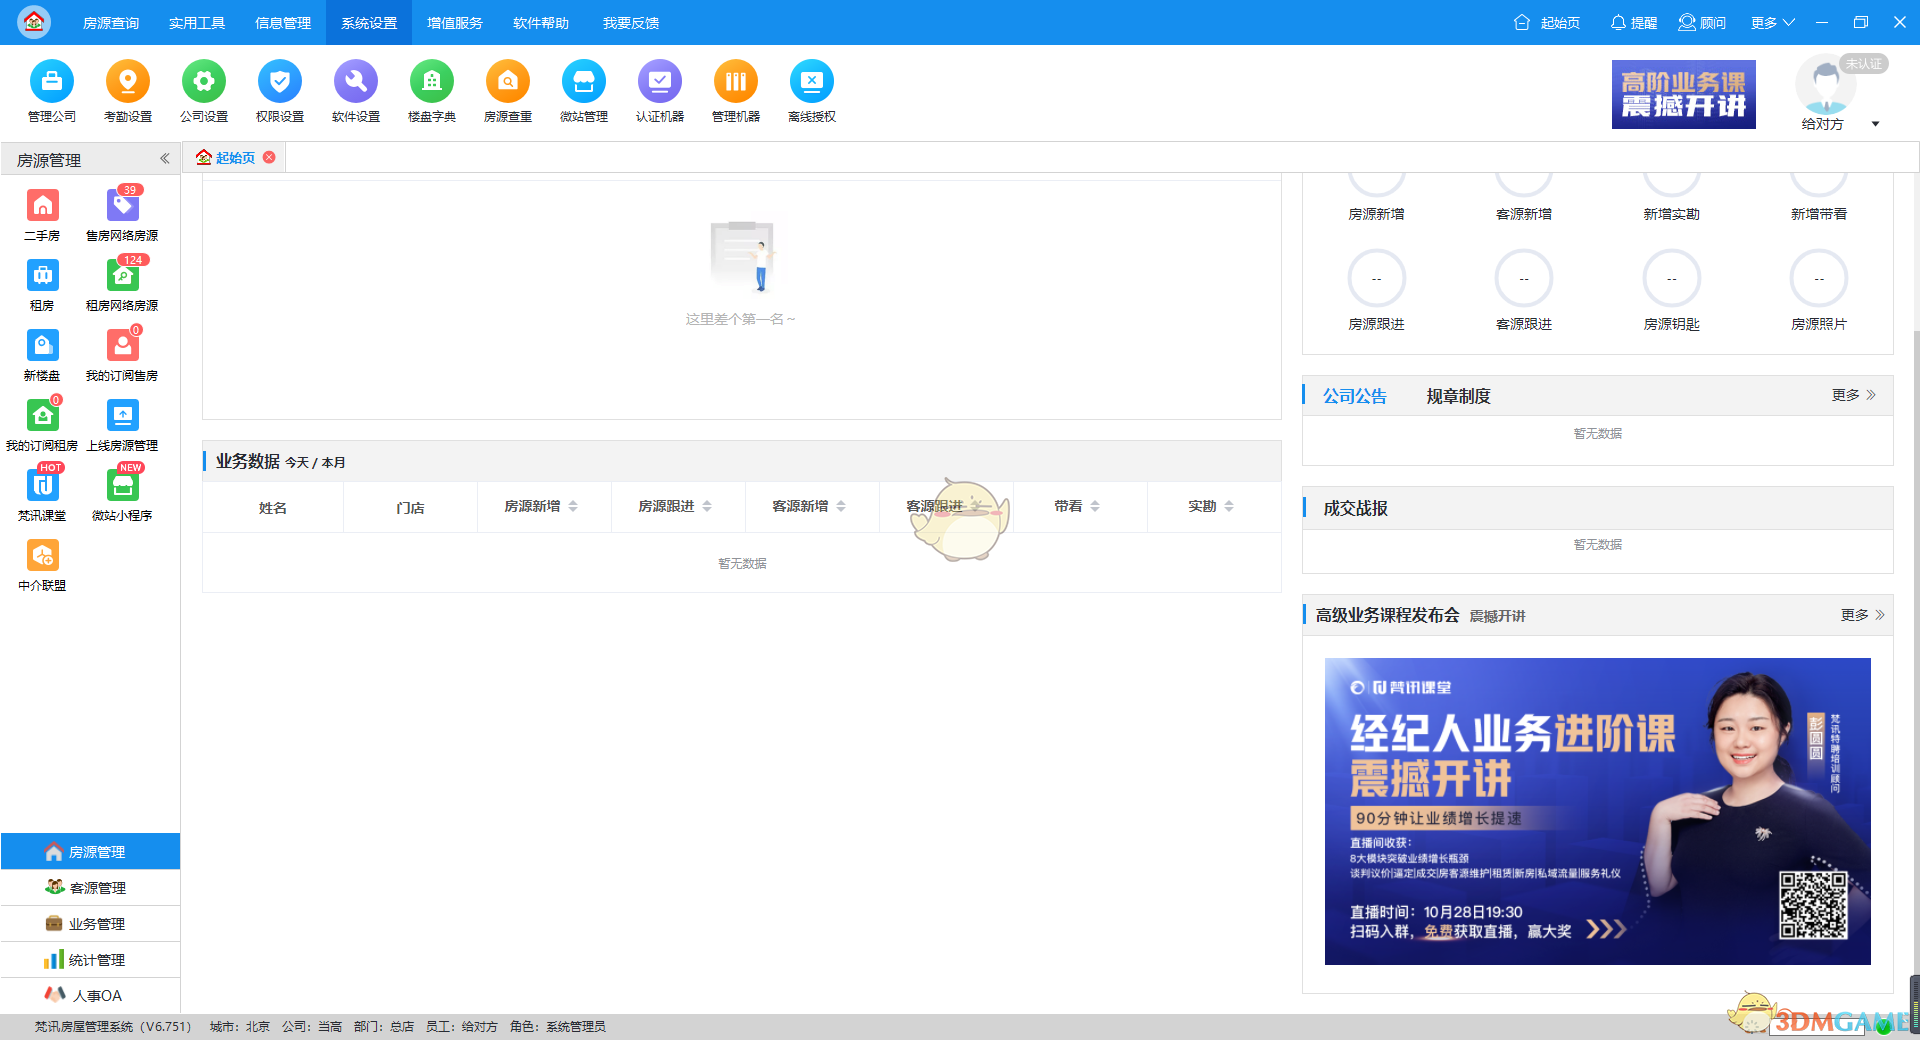Collapse the 房源管理 left panel
Image resolution: width=1920 pixels, height=1040 pixels.
click(165, 158)
